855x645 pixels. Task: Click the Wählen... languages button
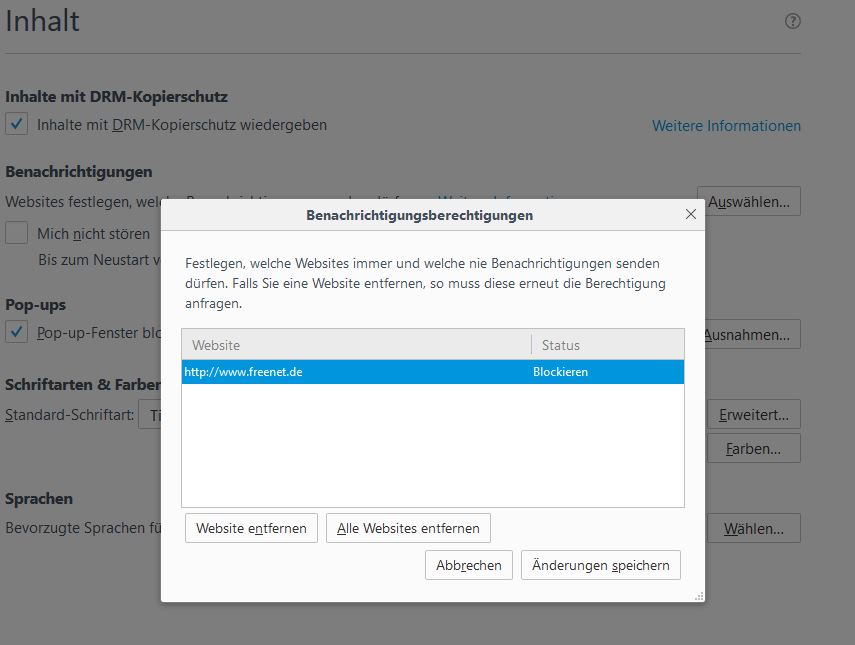[754, 528]
